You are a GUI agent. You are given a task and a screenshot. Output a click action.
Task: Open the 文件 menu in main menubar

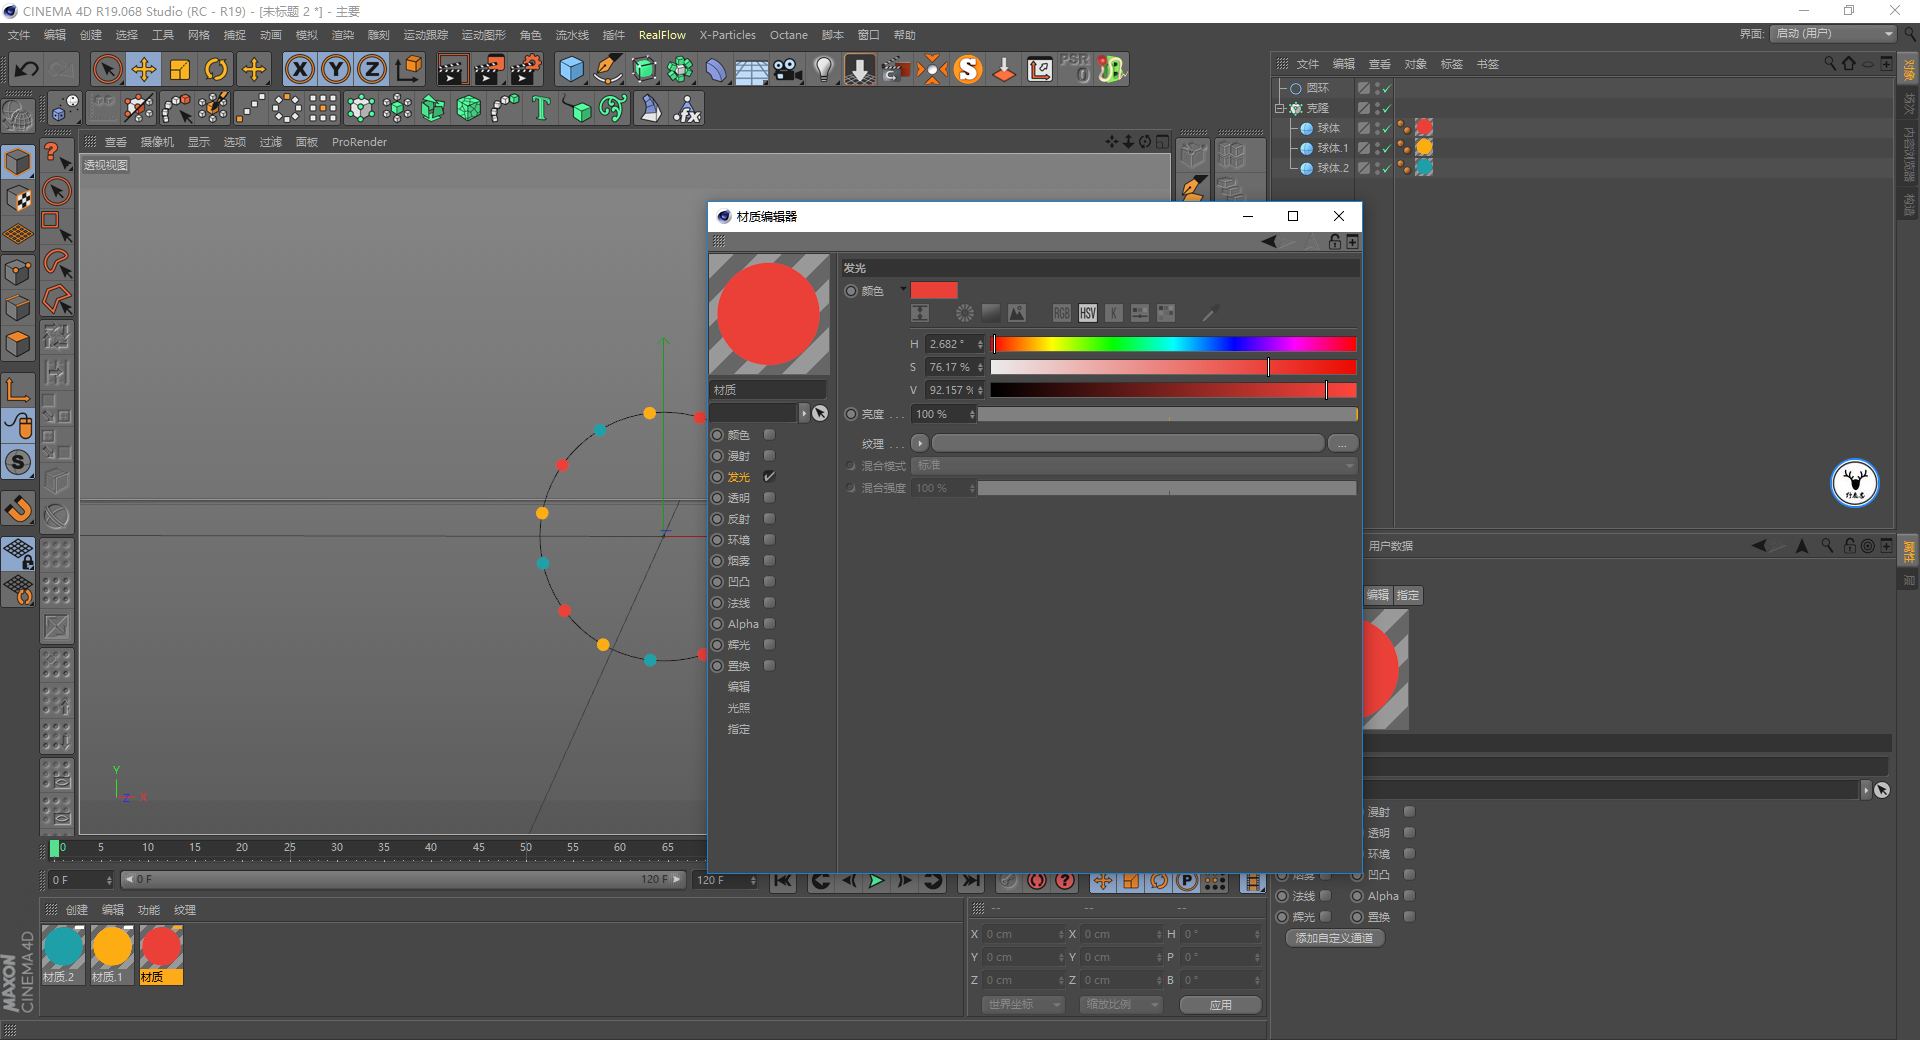click(x=19, y=35)
